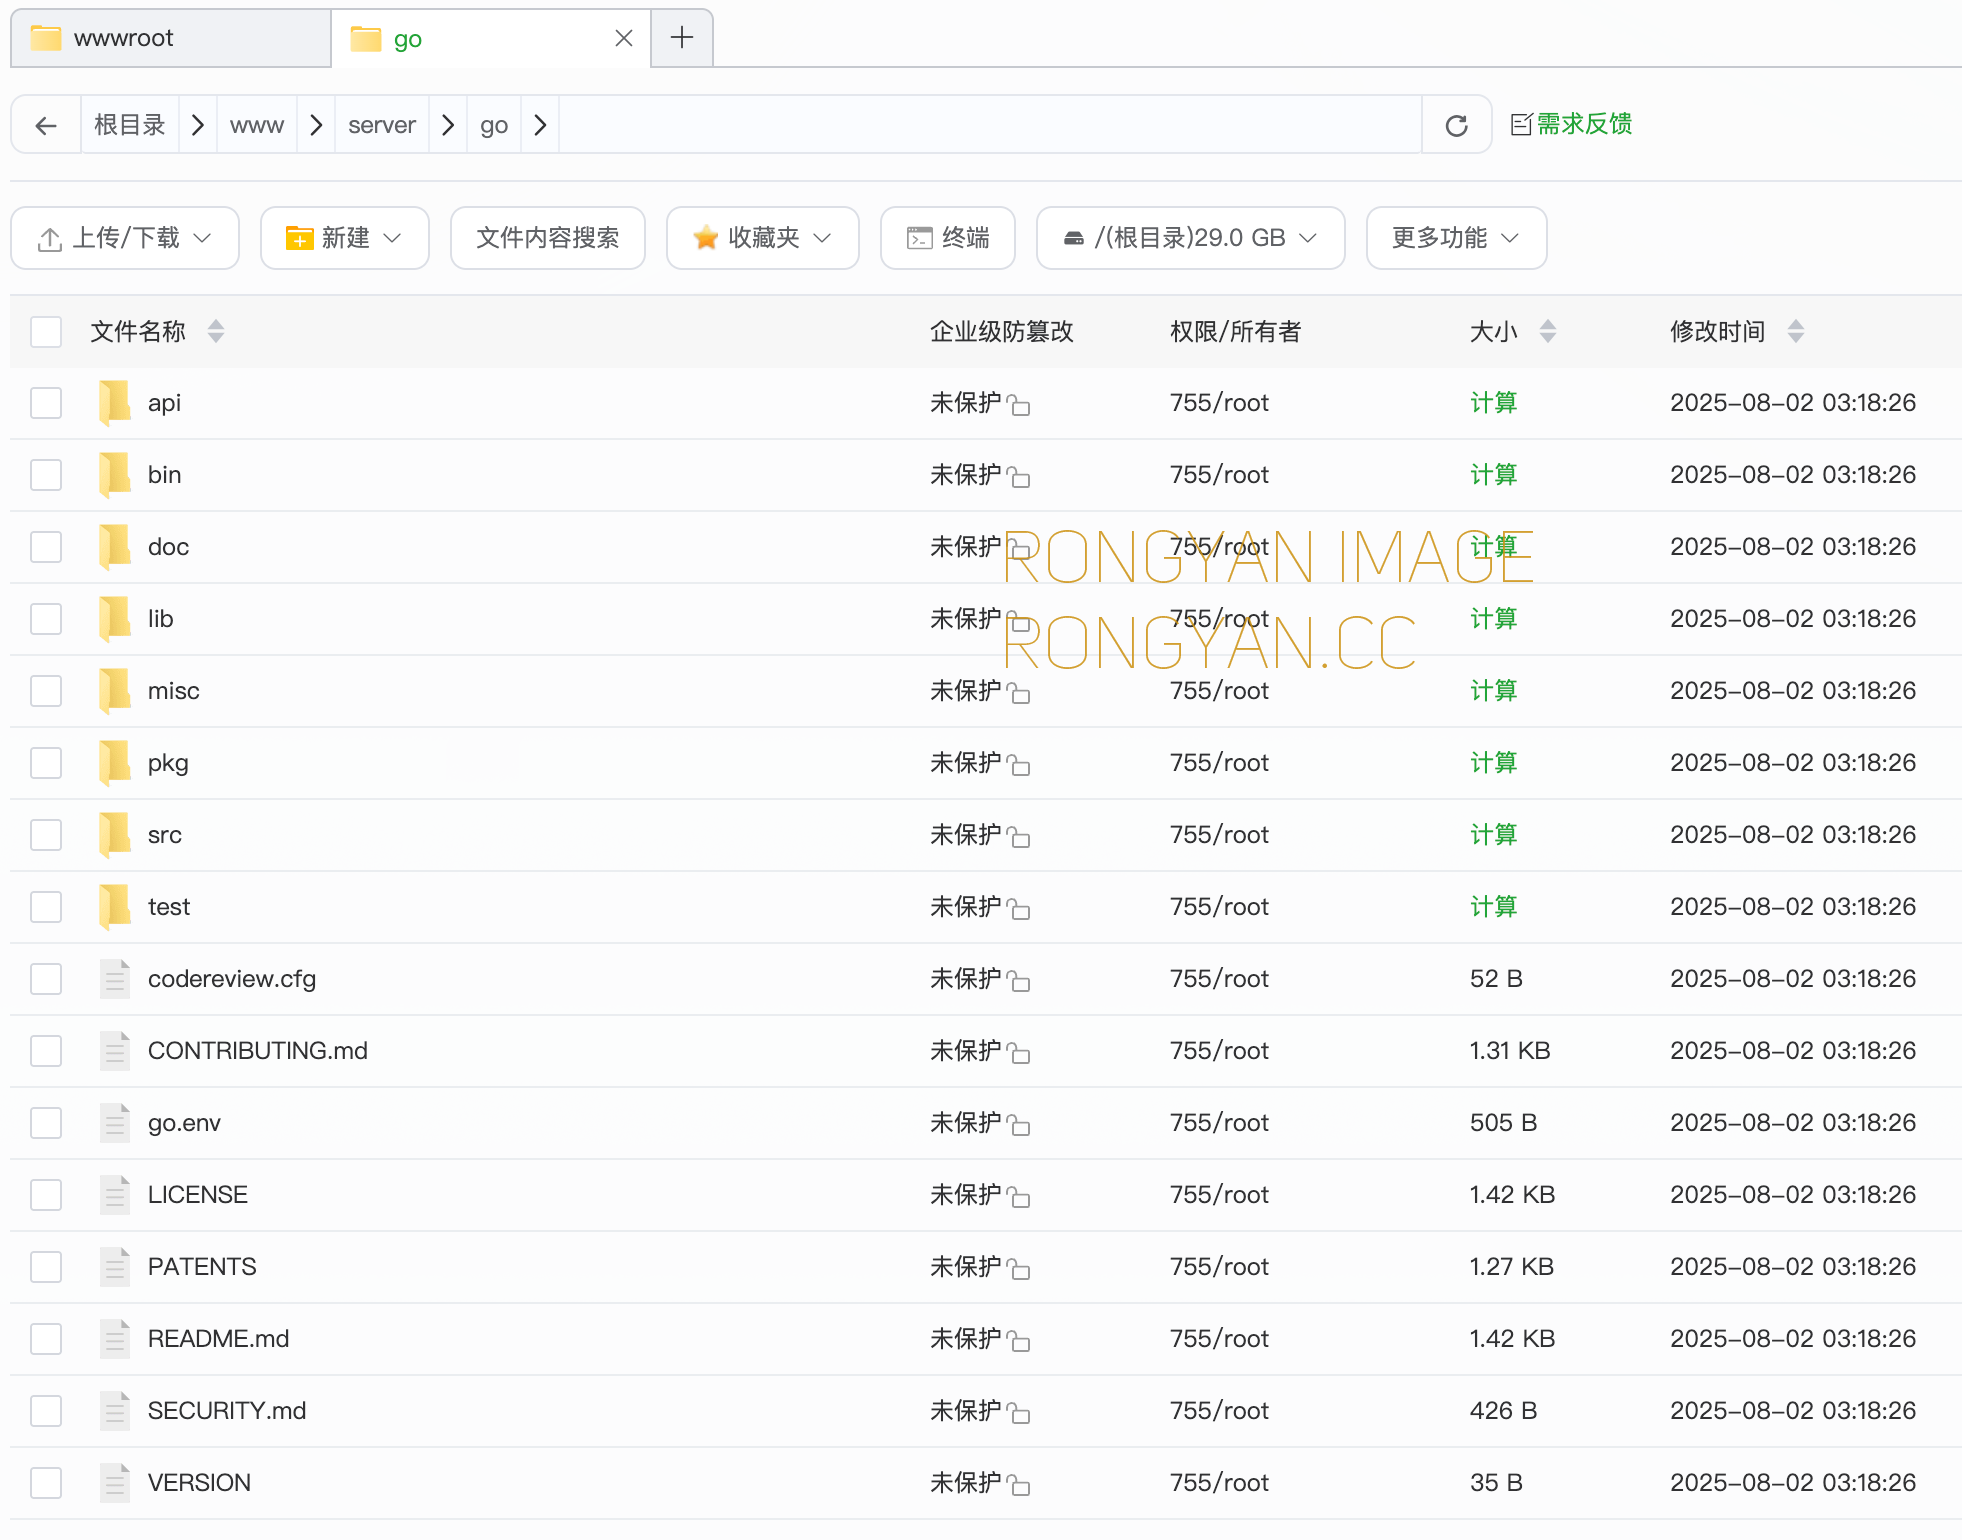Click the PATENTS file icon

pyautogui.click(x=115, y=1266)
